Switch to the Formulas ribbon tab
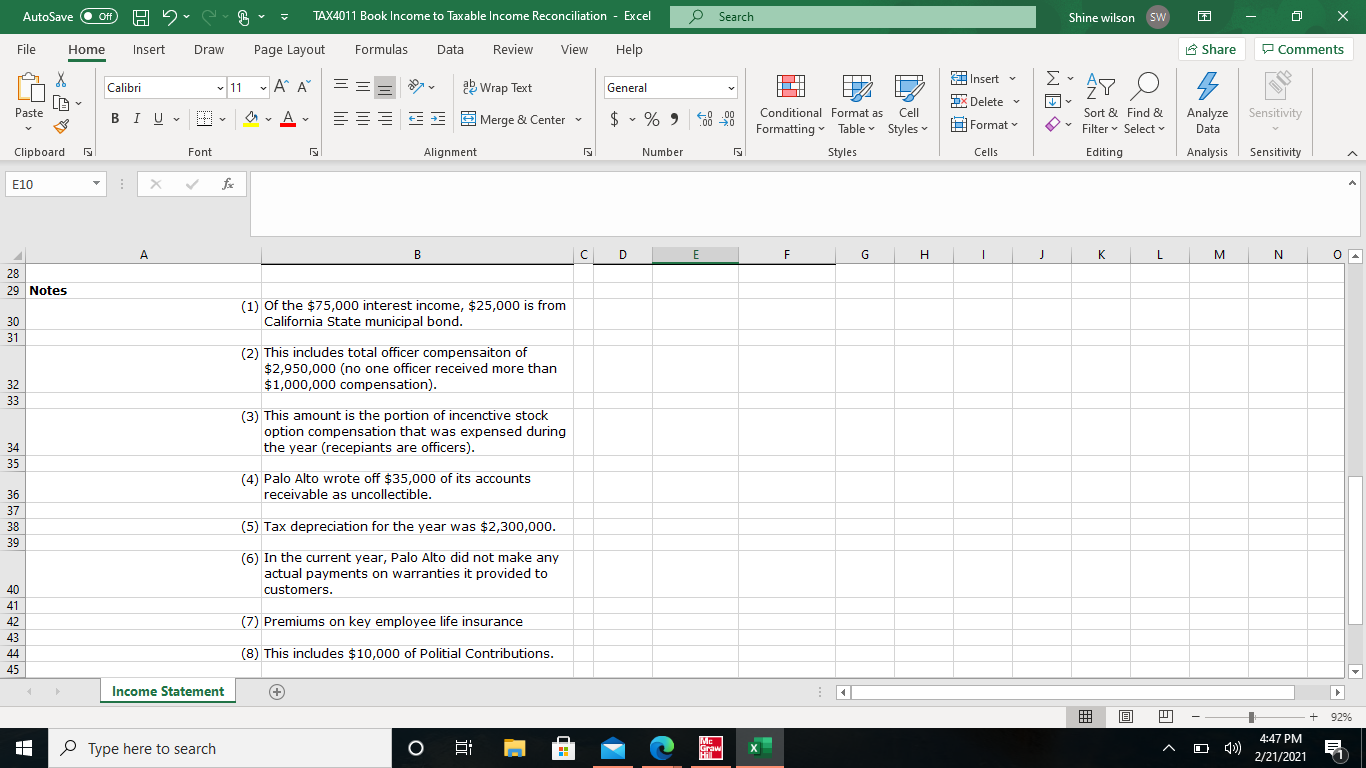The image size is (1366, 768). click(381, 49)
